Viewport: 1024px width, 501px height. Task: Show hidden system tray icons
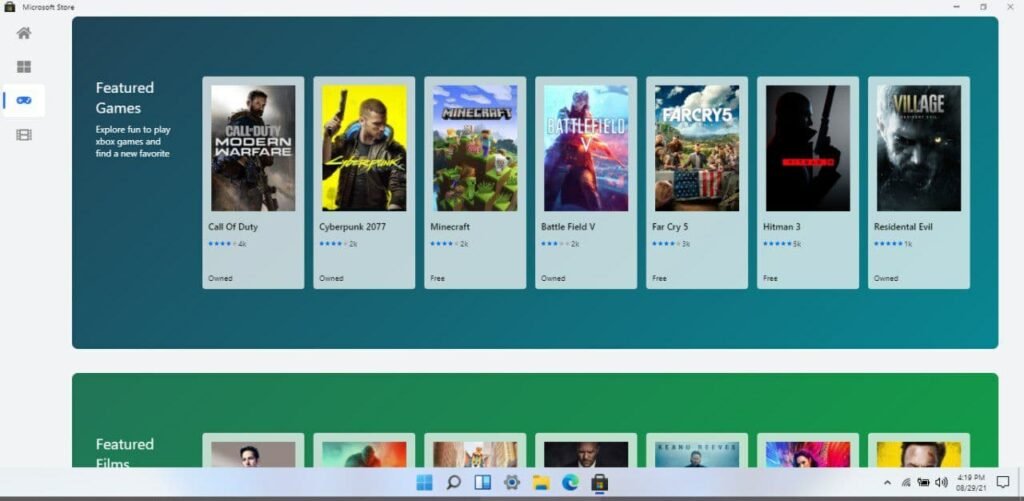887,483
